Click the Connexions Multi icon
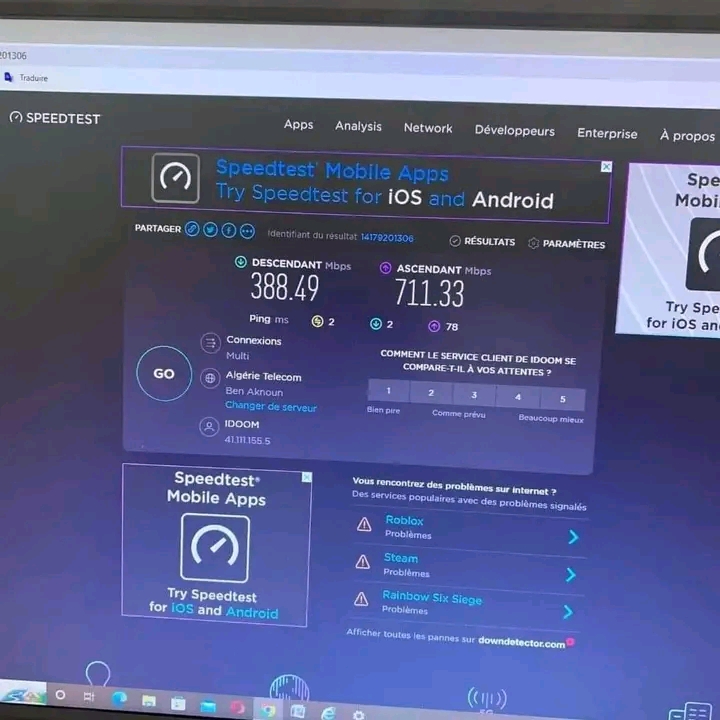Viewport: 720px width, 720px height. [210, 344]
